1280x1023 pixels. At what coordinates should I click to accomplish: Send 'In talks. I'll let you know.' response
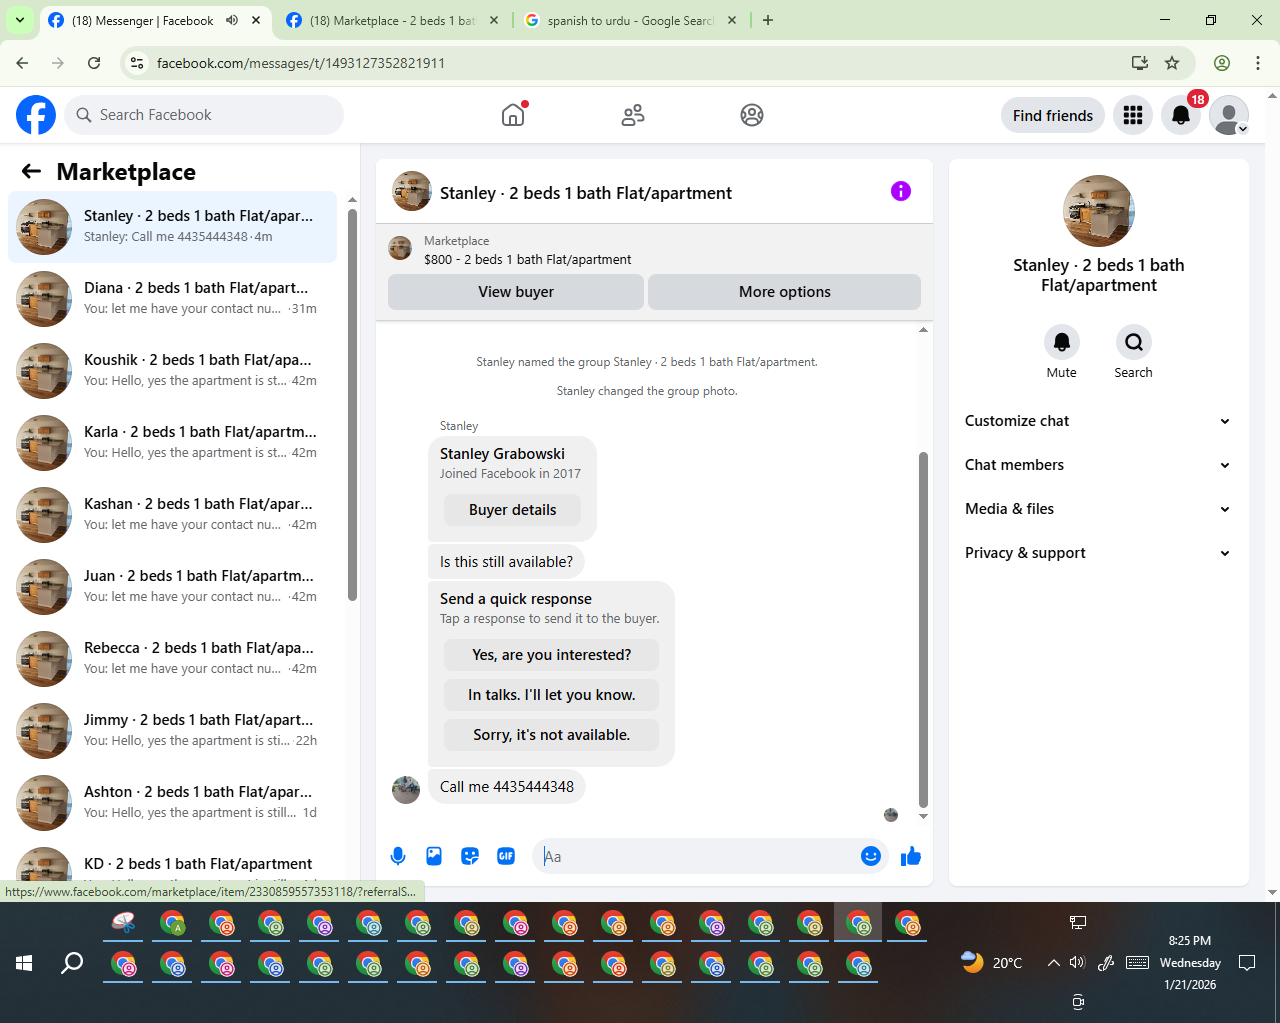point(552,695)
